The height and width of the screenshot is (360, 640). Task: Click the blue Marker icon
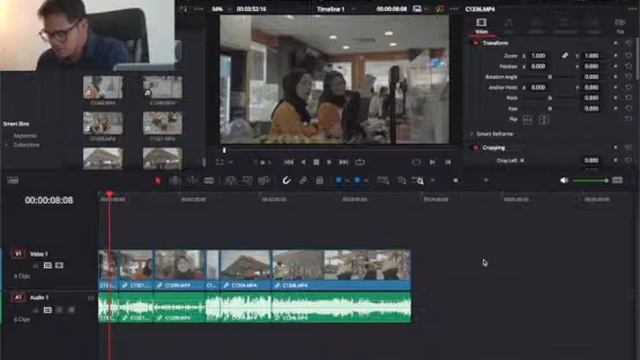(x=357, y=180)
